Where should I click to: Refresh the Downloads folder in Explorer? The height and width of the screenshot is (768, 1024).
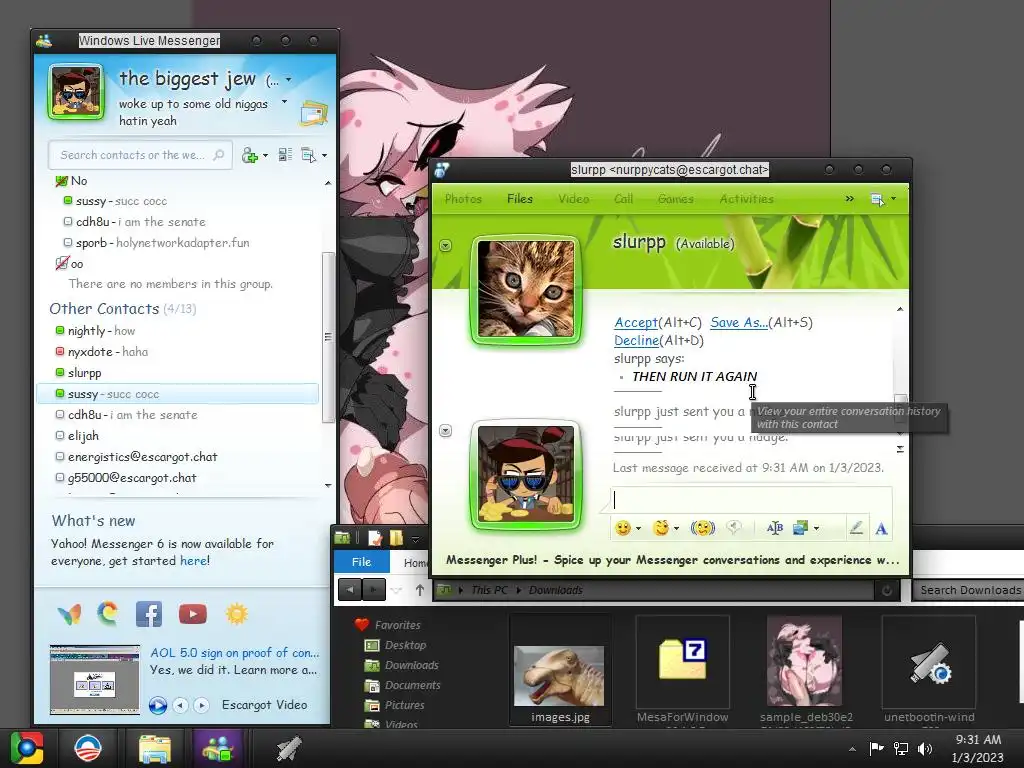887,590
